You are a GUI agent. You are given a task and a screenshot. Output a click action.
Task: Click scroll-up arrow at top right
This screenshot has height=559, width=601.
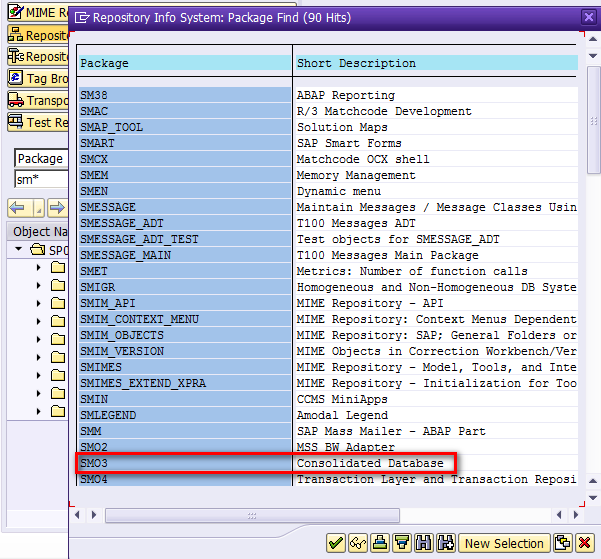[593, 39]
